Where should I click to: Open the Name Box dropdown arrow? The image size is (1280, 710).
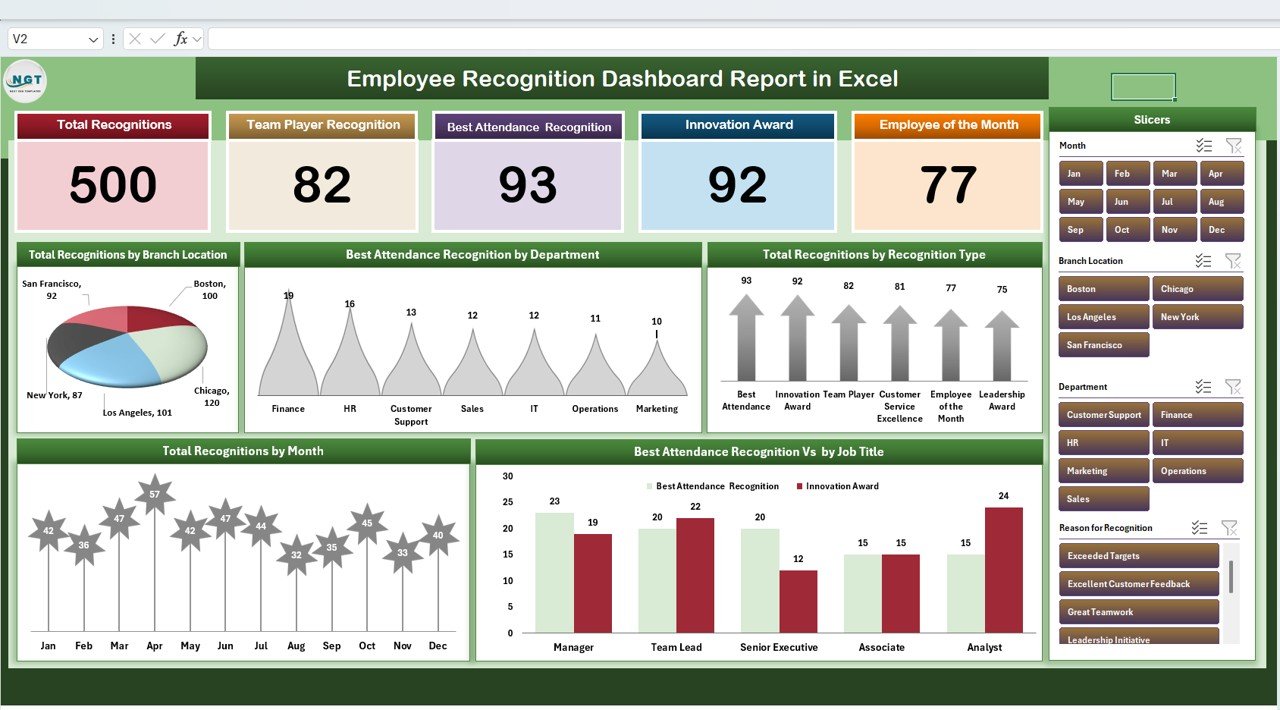(94, 40)
